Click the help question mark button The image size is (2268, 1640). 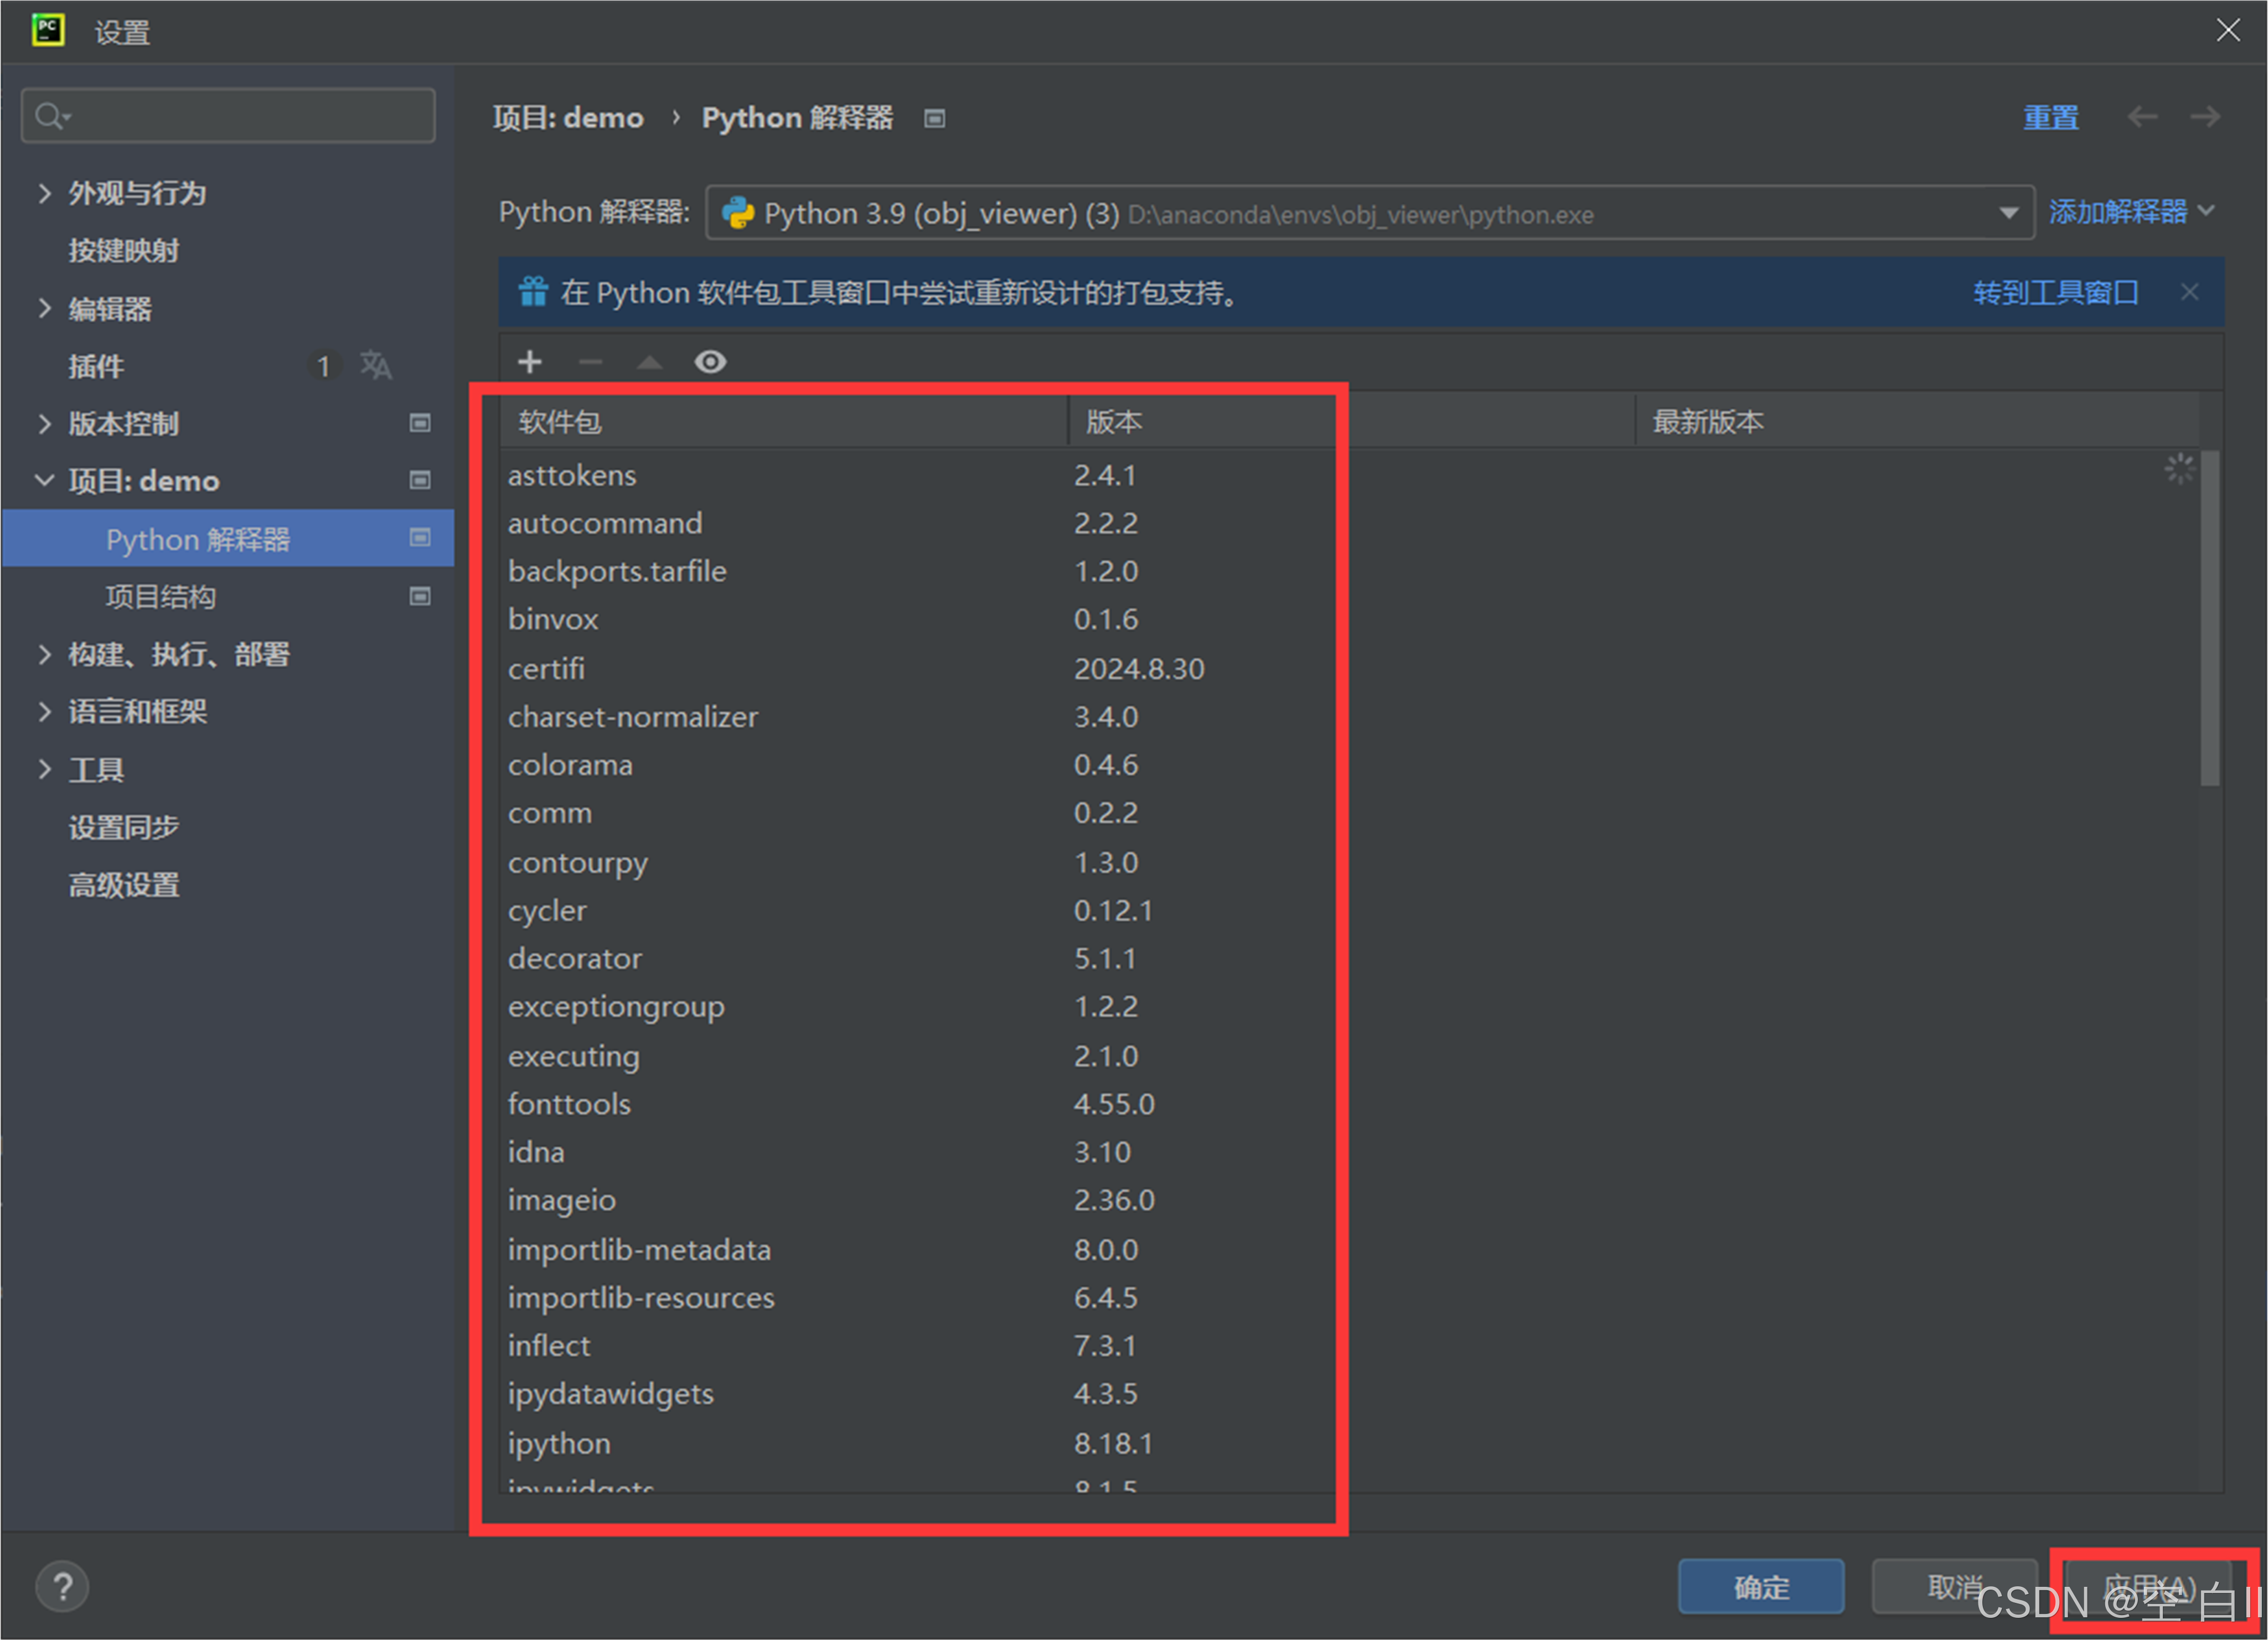(x=62, y=1587)
